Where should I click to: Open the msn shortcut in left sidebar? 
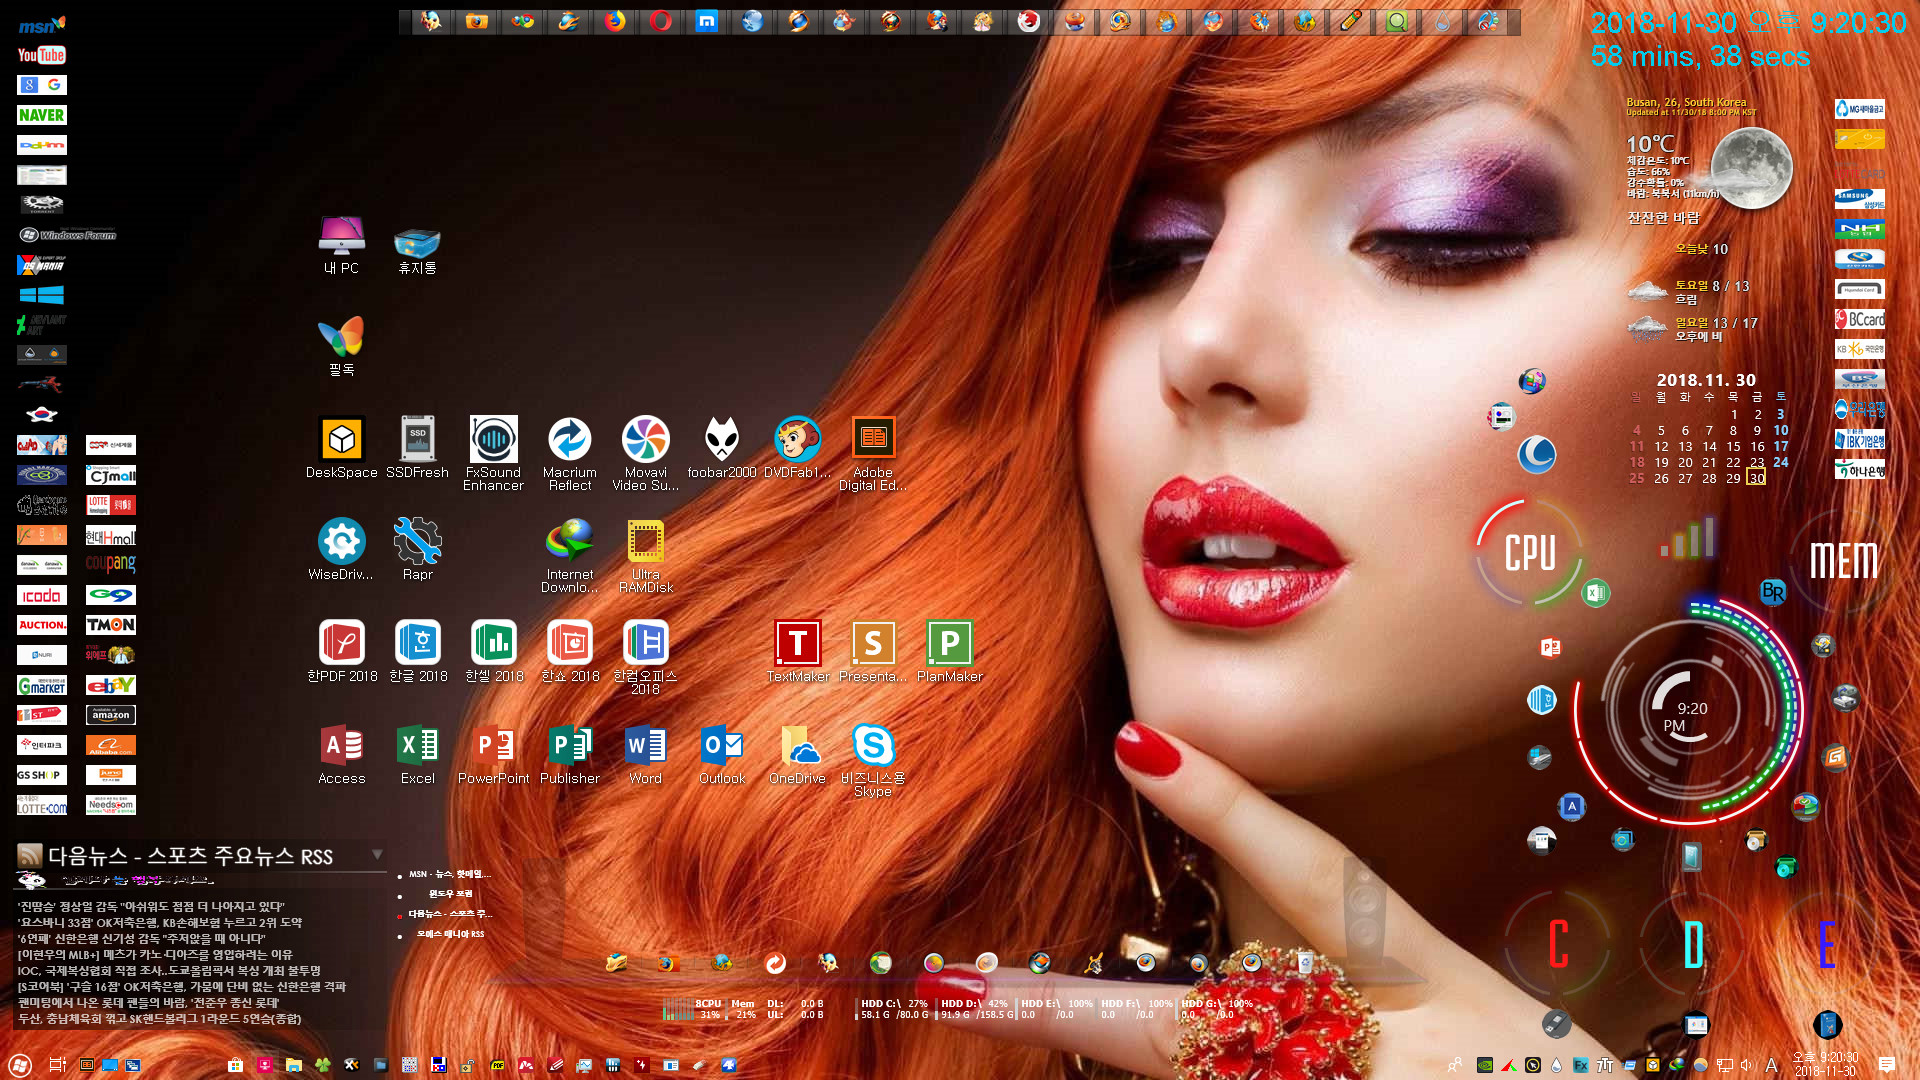(41, 25)
